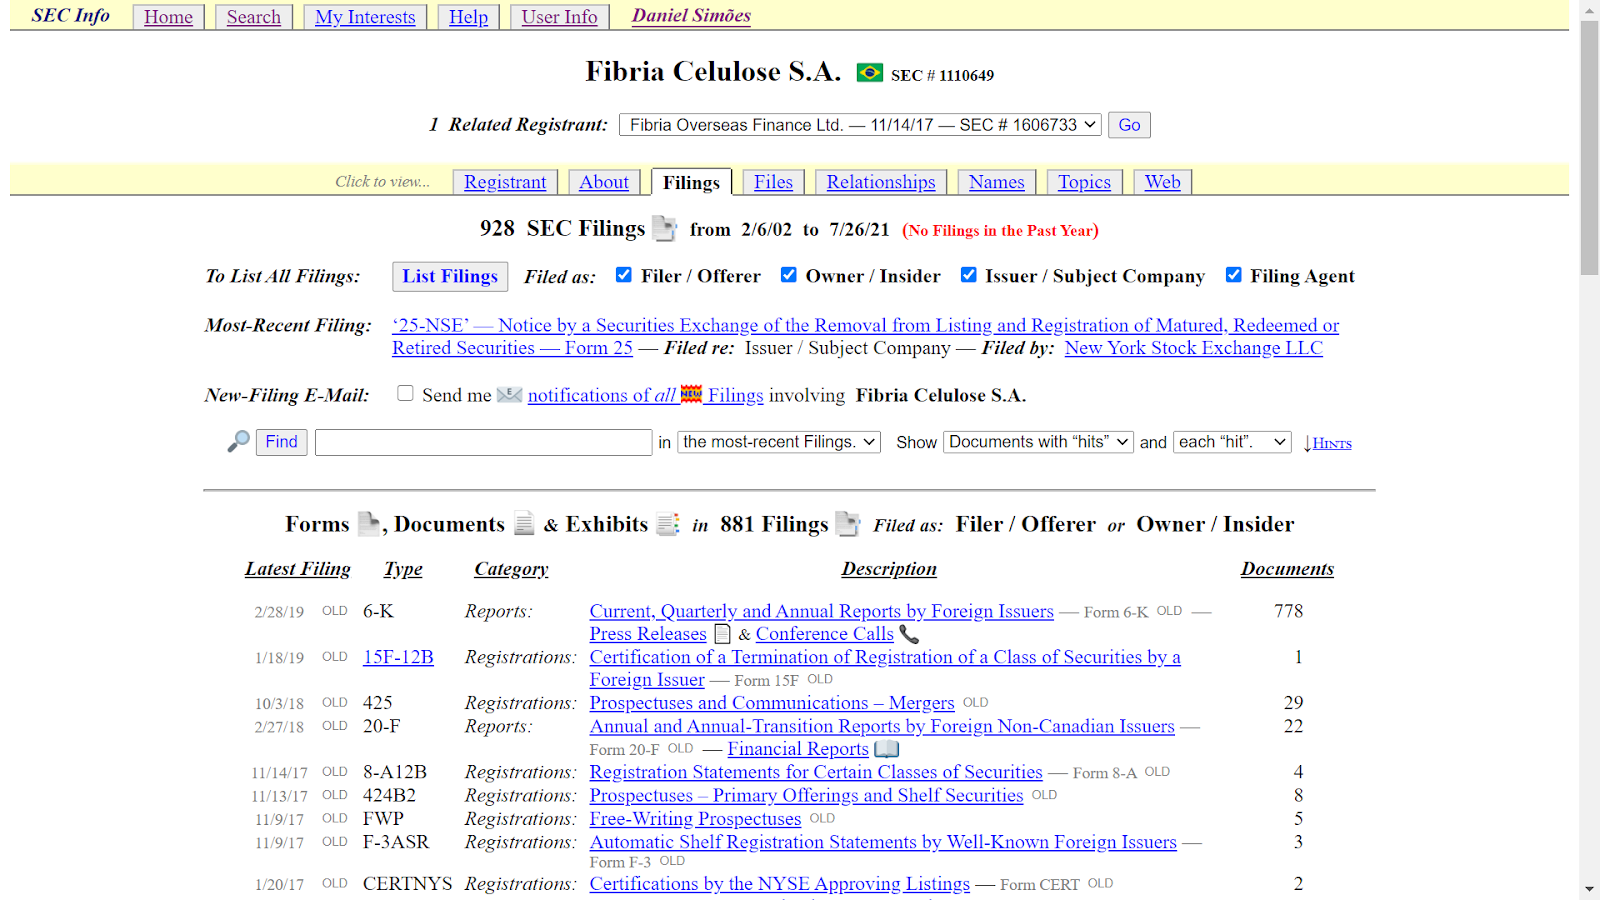Click the Financial Reports book icon

coord(887,749)
